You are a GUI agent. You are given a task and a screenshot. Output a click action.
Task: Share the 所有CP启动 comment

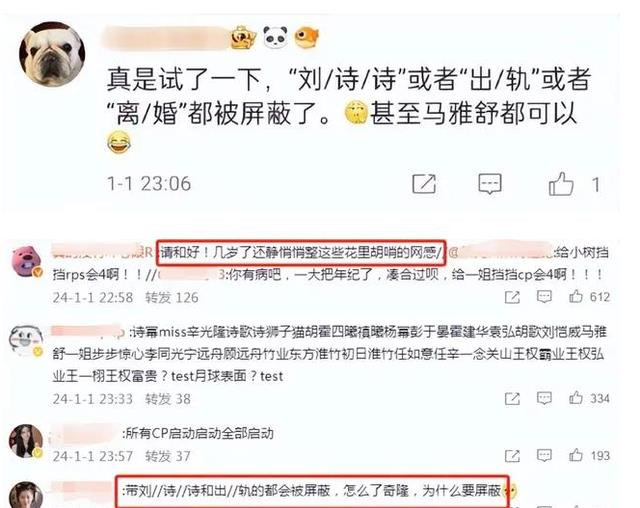(x=512, y=456)
